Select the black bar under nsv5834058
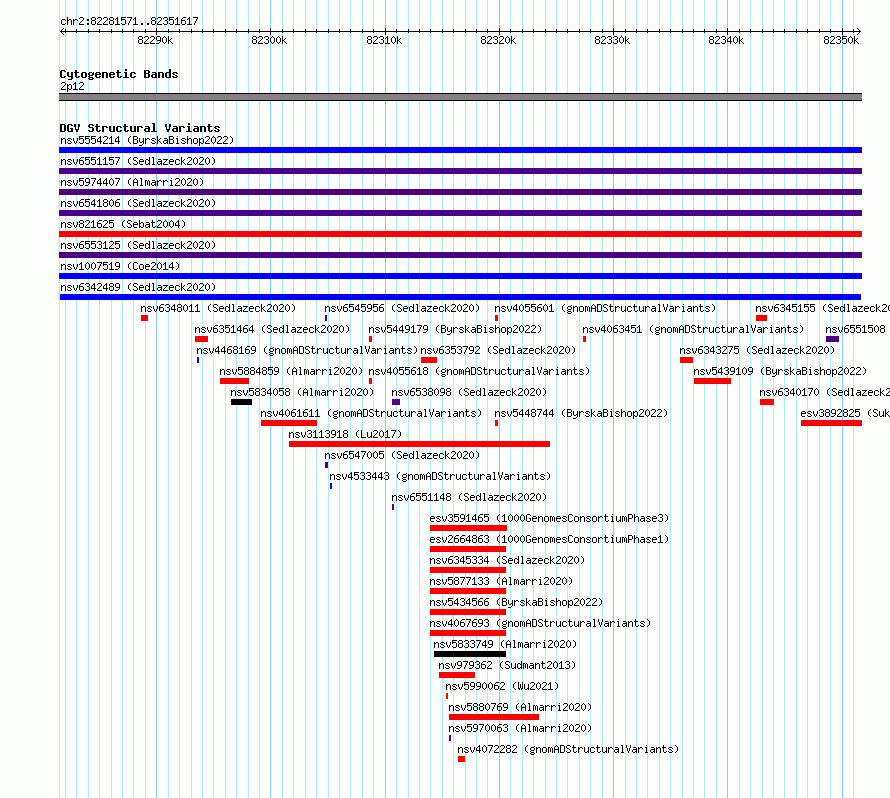 click(241, 402)
